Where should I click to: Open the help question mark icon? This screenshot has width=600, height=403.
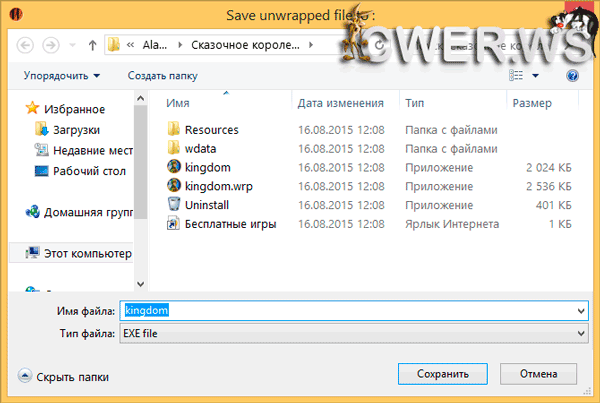coord(573,76)
